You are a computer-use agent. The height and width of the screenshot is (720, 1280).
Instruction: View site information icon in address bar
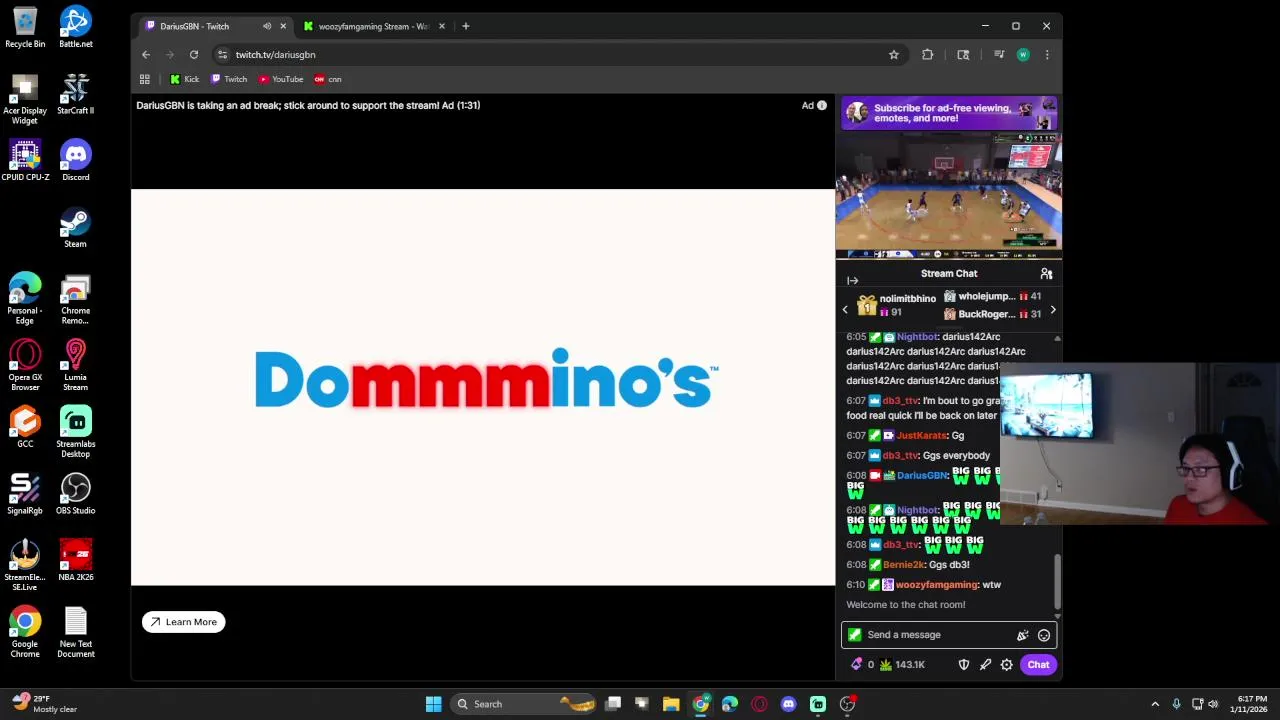[x=223, y=55]
